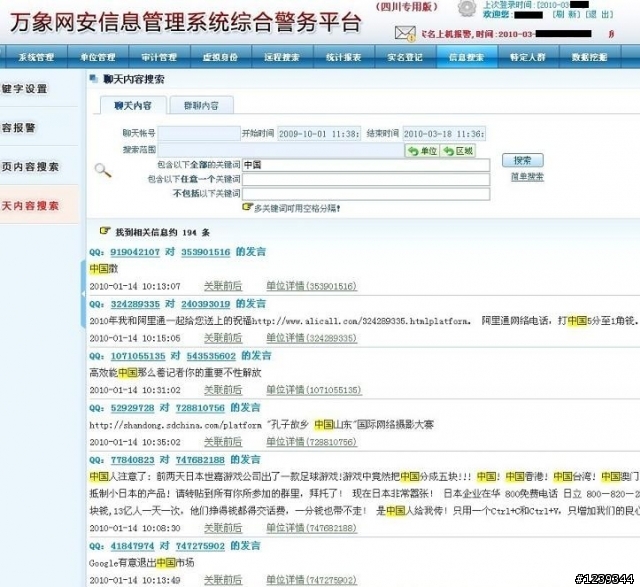Click the 开始时间 date field
This screenshot has height=587, width=640.
[319, 133]
